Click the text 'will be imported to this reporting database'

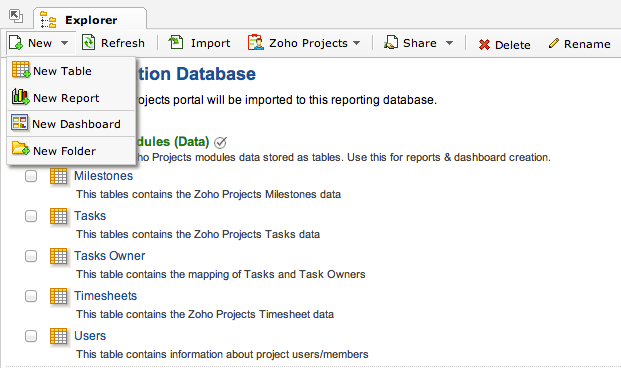[322, 100]
